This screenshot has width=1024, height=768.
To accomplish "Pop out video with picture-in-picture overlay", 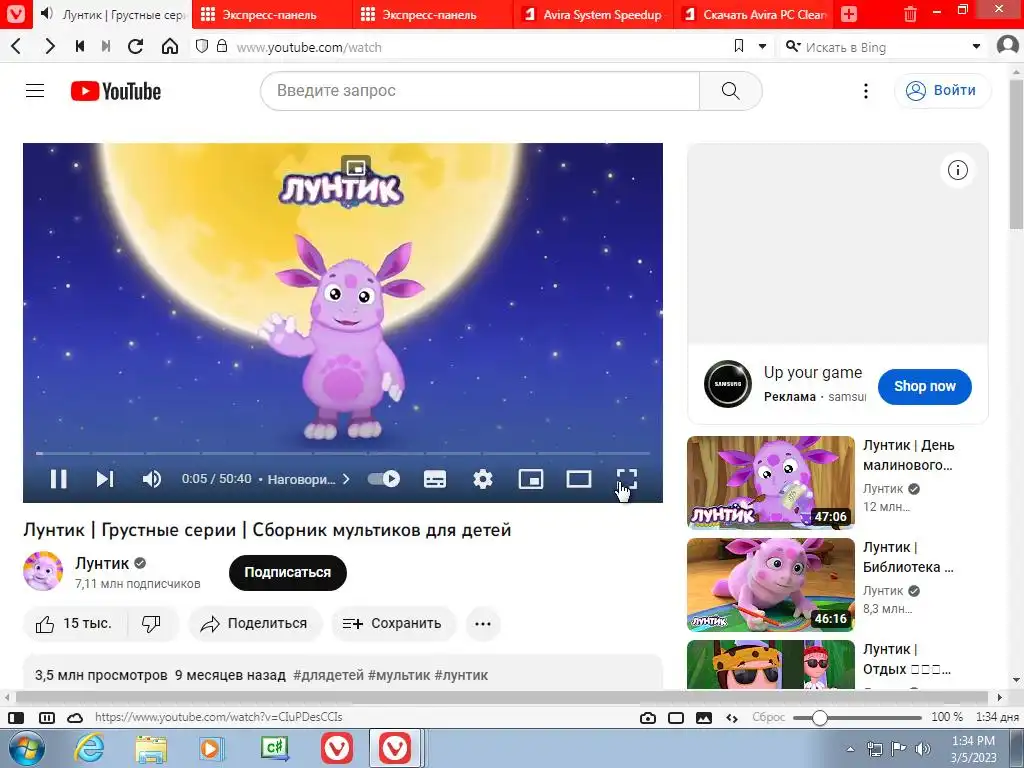I will [x=356, y=168].
